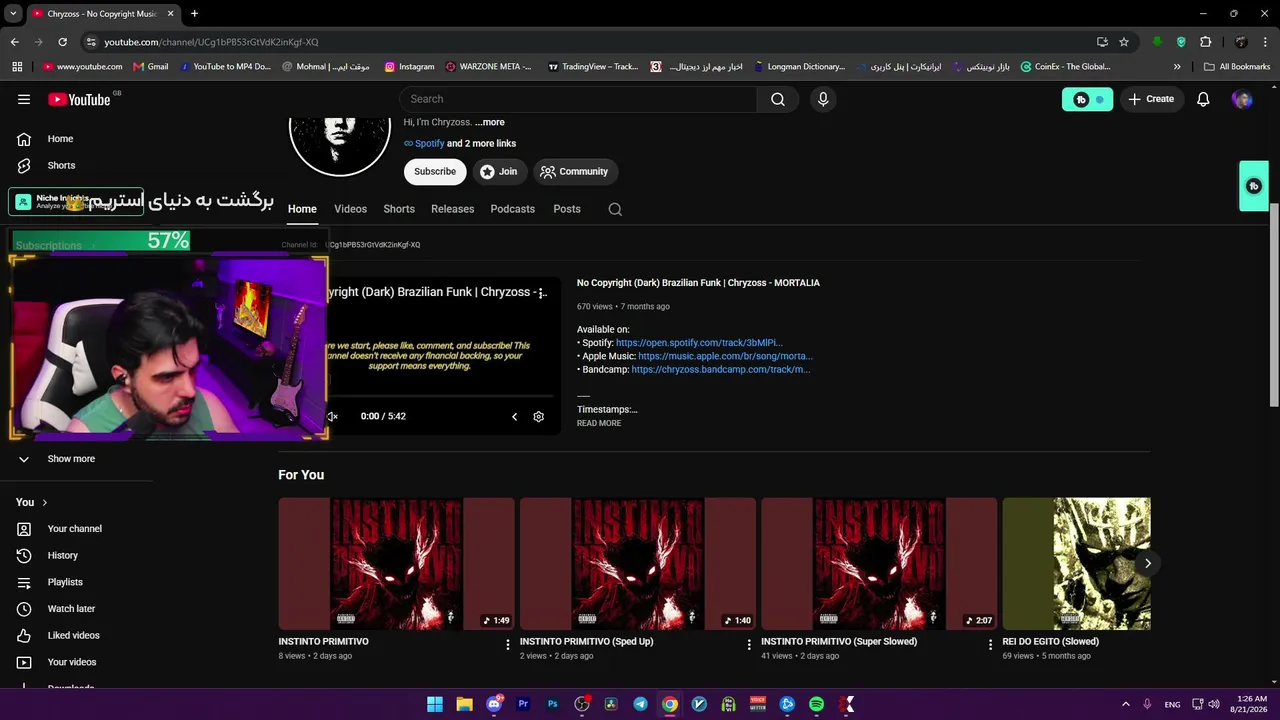Open options for INSTINTO PRIMITIVO video
Image resolution: width=1280 pixels, height=720 pixels.
coord(507,645)
